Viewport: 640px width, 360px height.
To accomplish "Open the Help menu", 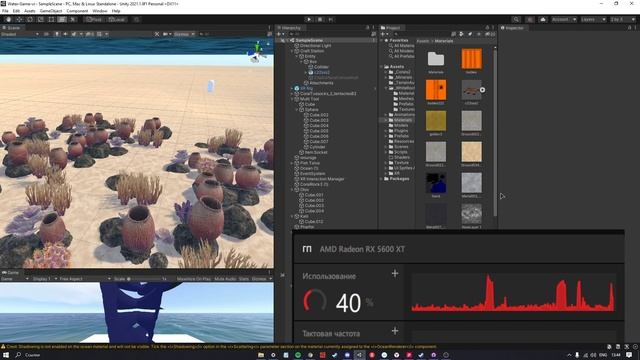I will coord(116,11).
